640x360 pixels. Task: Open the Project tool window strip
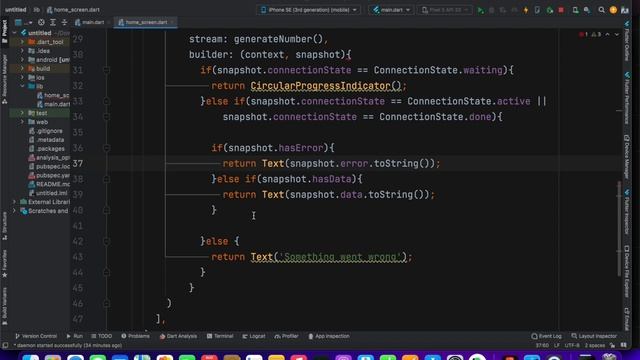tap(4, 31)
